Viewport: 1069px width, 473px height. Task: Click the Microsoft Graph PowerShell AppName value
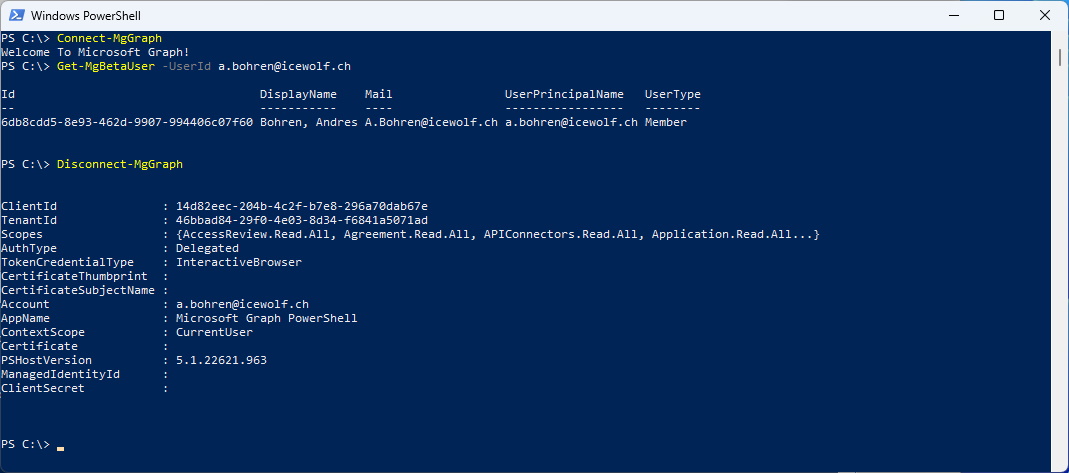(267, 318)
